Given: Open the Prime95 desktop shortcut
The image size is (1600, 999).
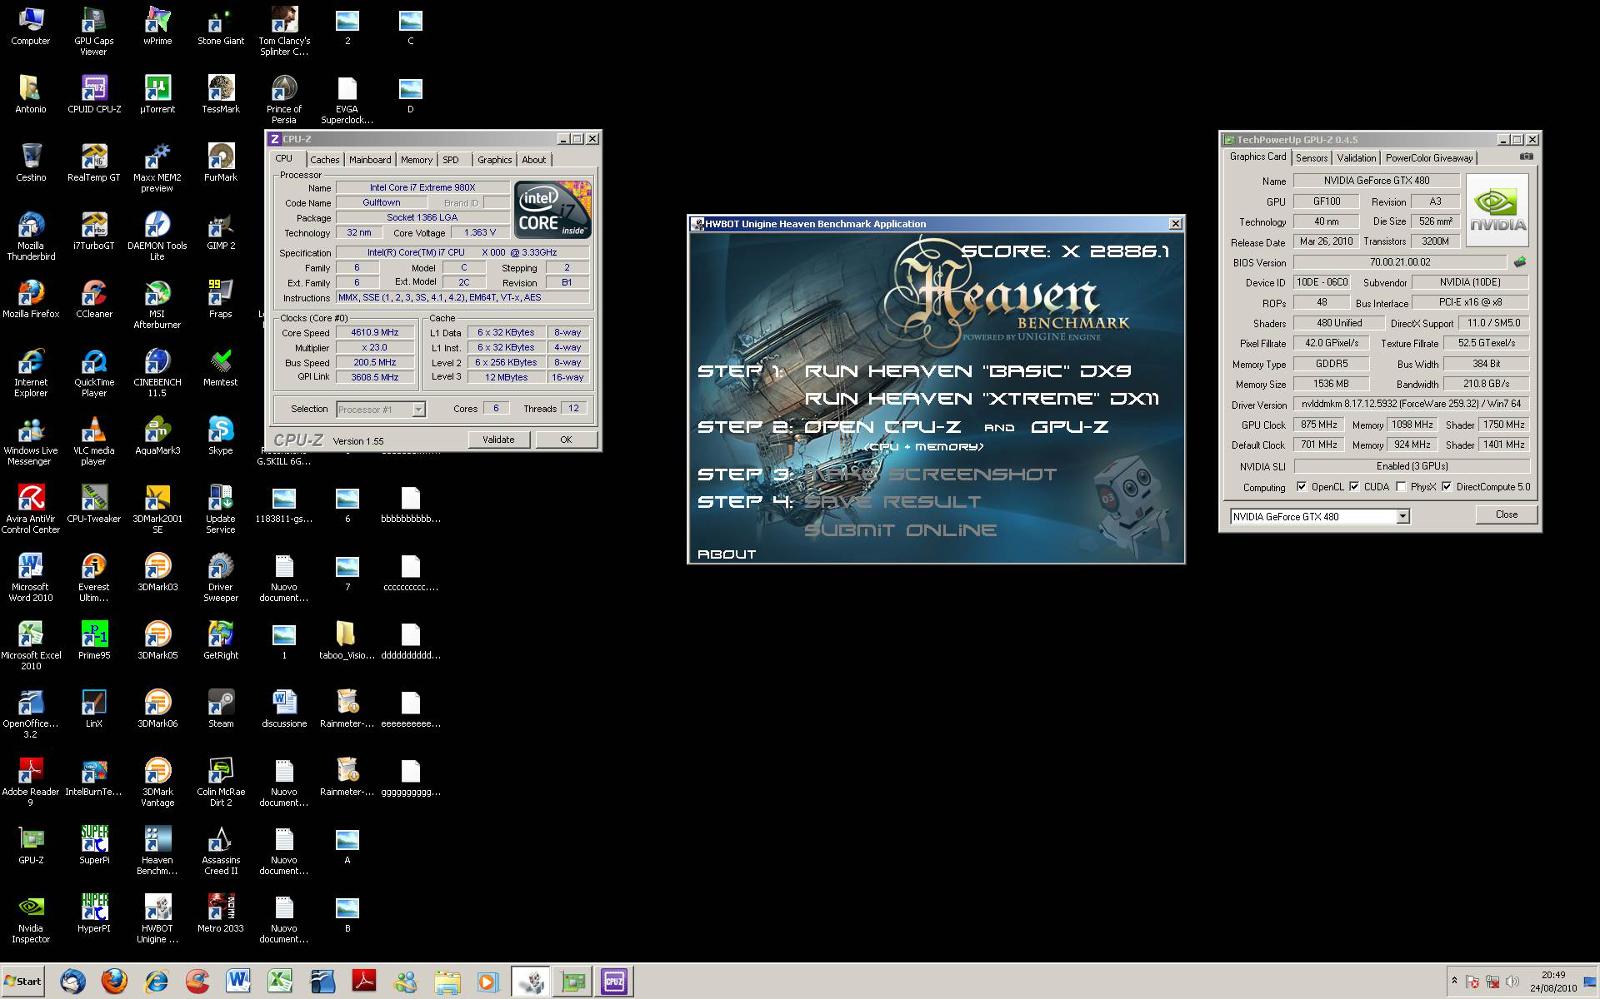Looking at the screenshot, I should (x=94, y=640).
